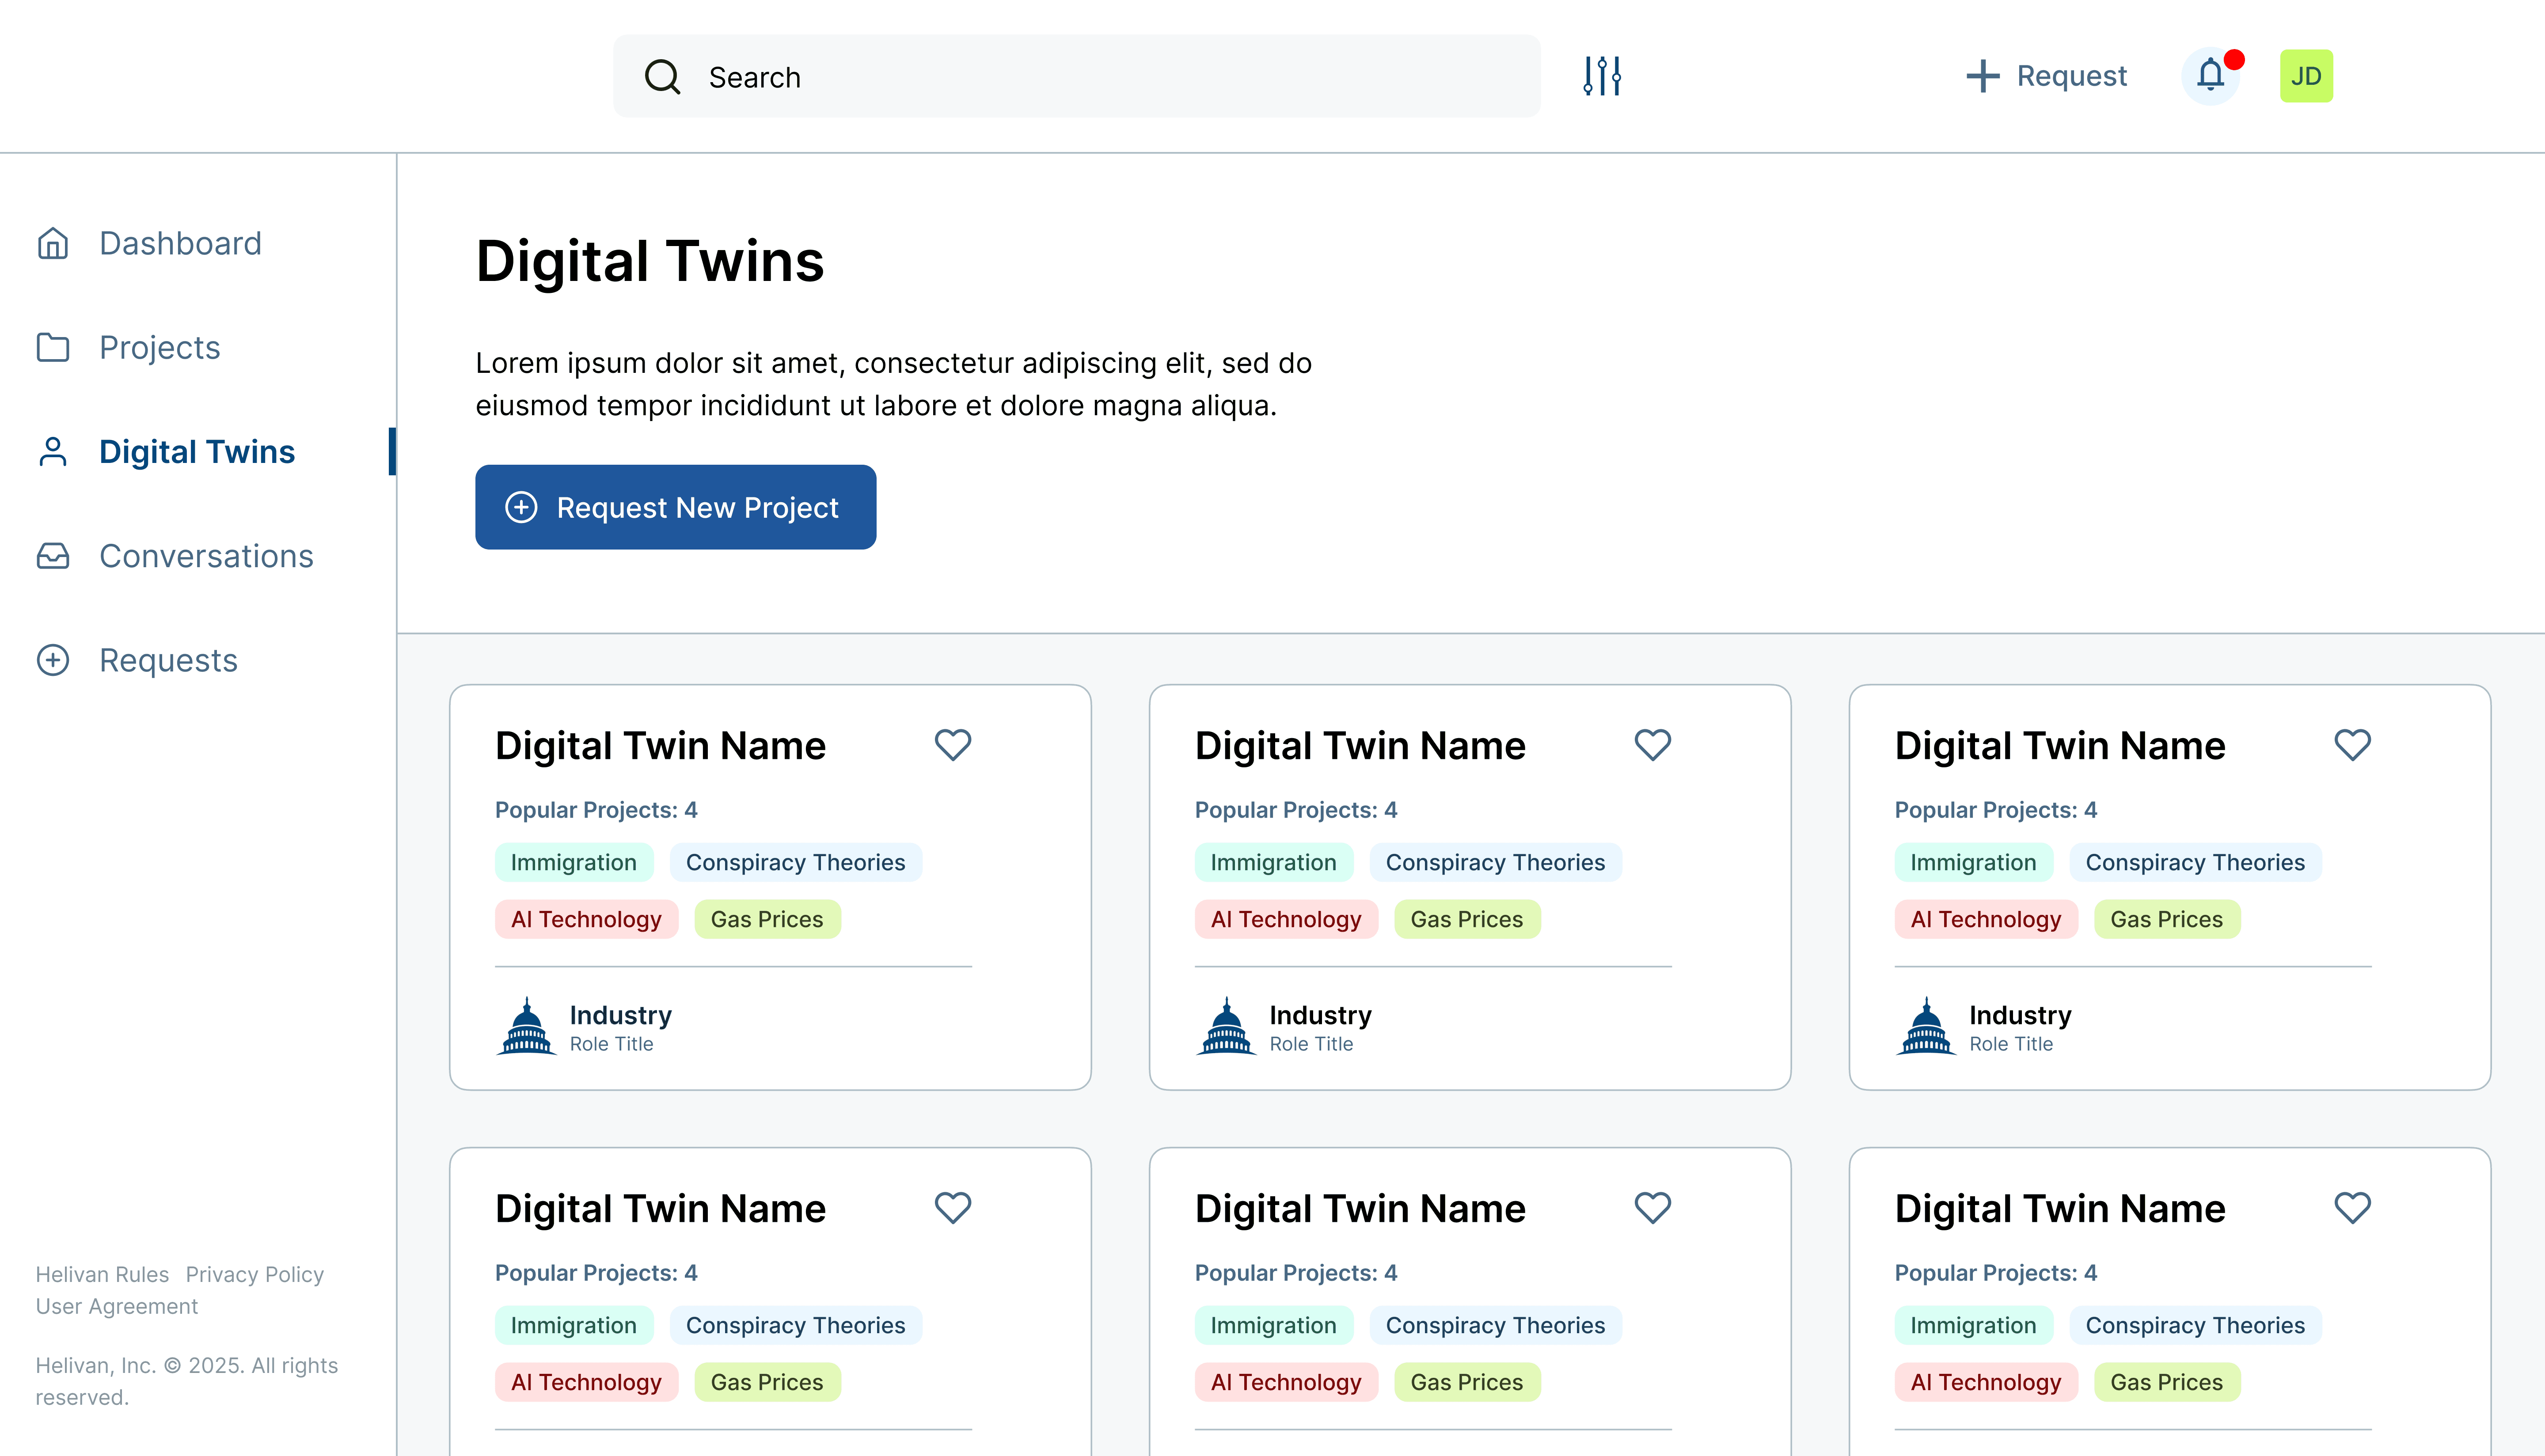
Task: Click the capitol icon on first card
Action: point(527,1027)
